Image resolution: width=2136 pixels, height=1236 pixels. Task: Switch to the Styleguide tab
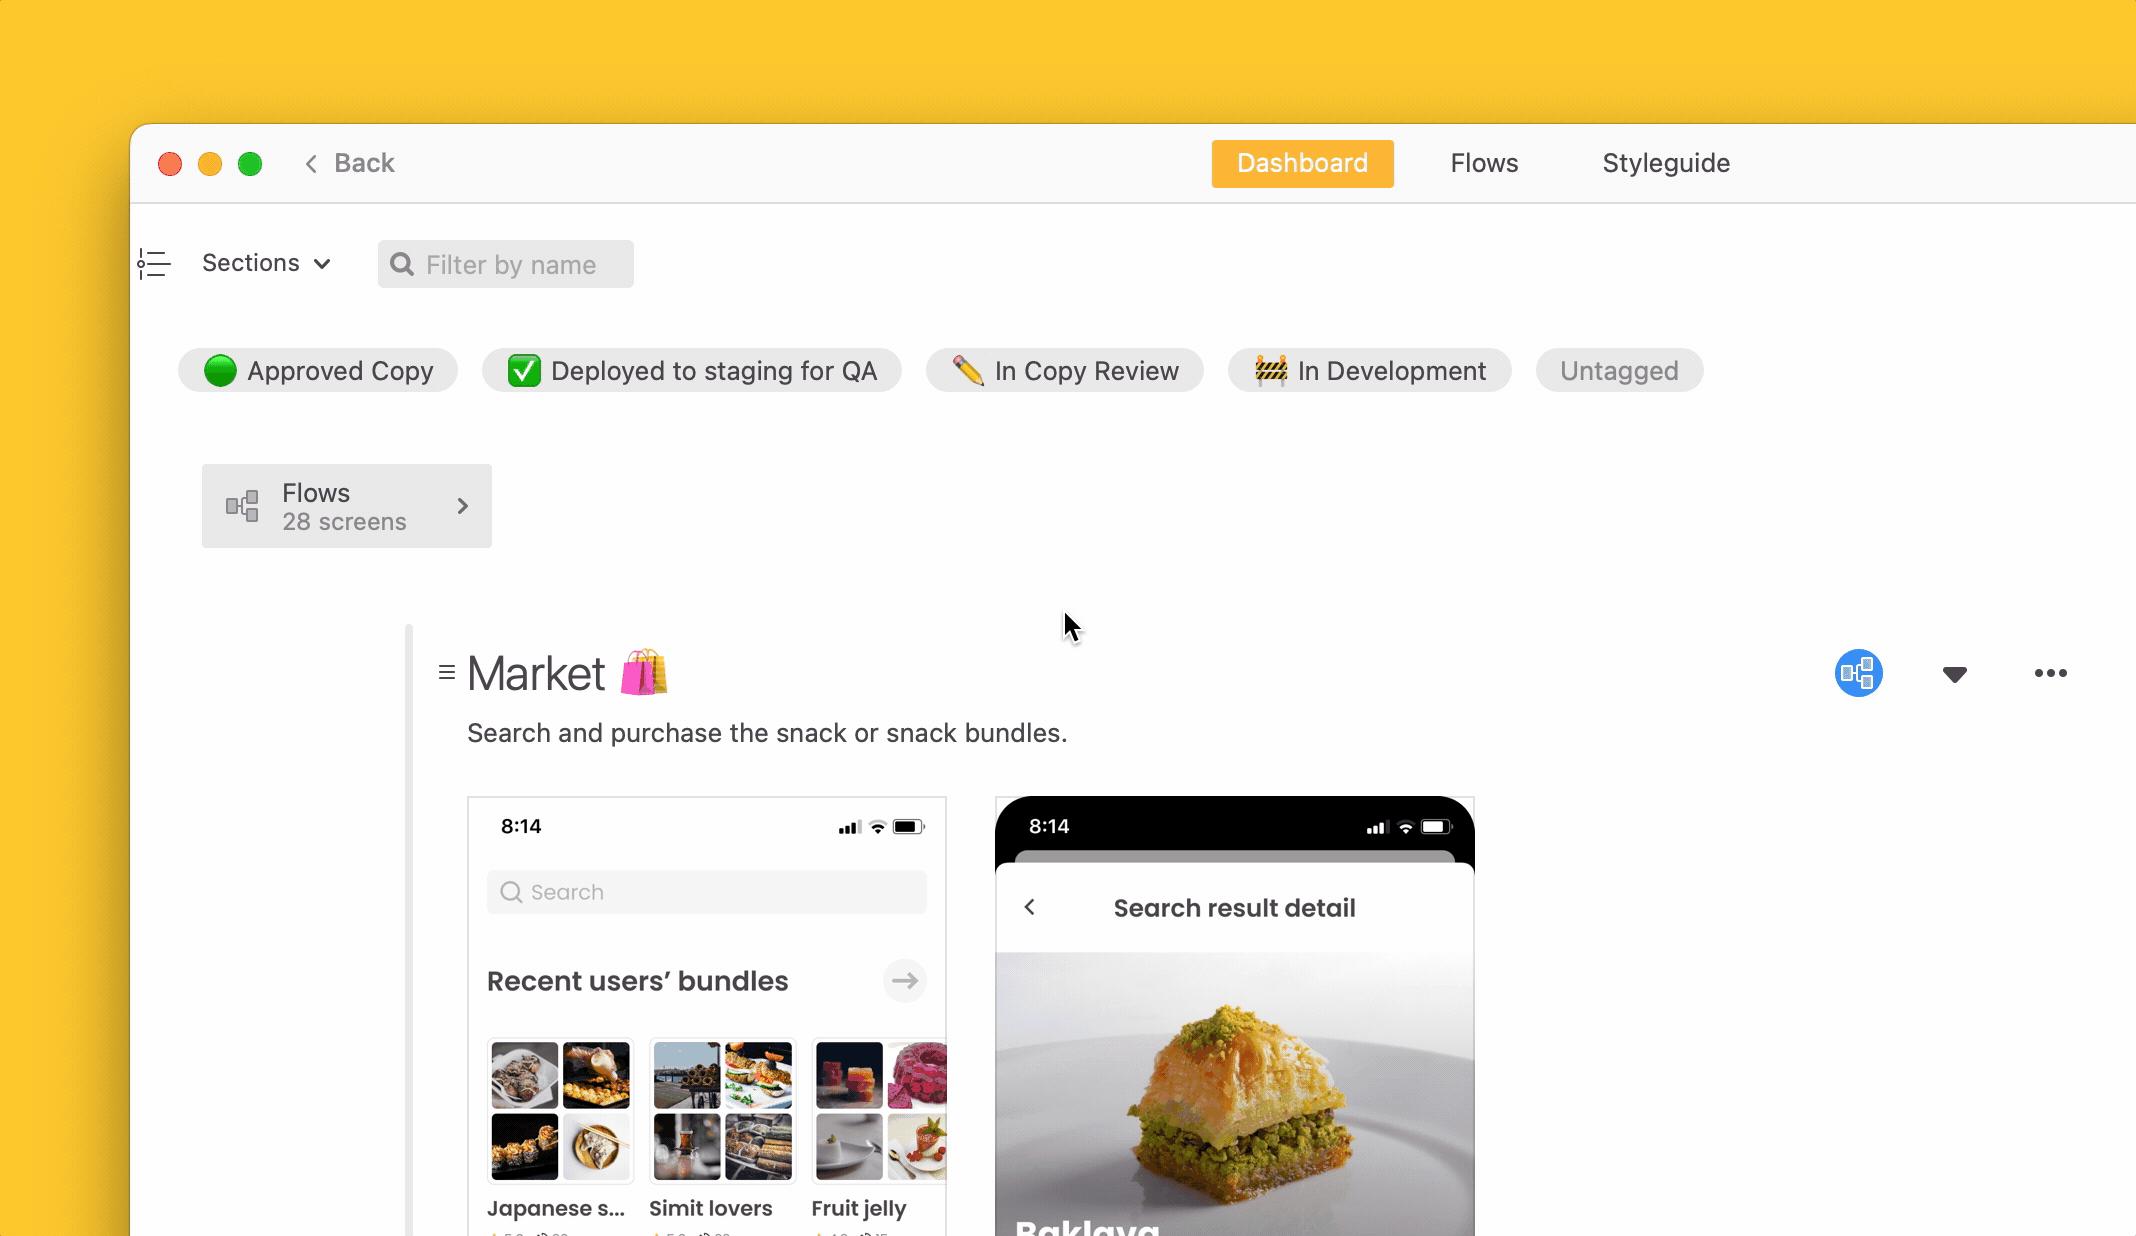tap(1667, 163)
